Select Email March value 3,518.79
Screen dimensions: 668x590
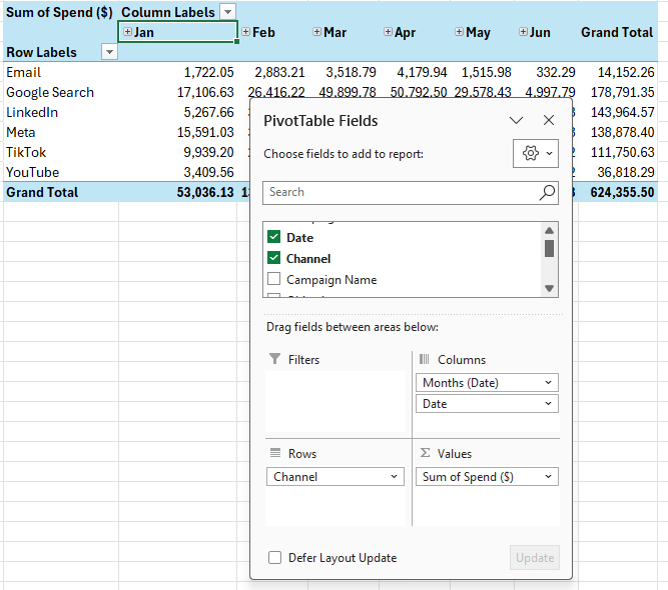point(351,72)
